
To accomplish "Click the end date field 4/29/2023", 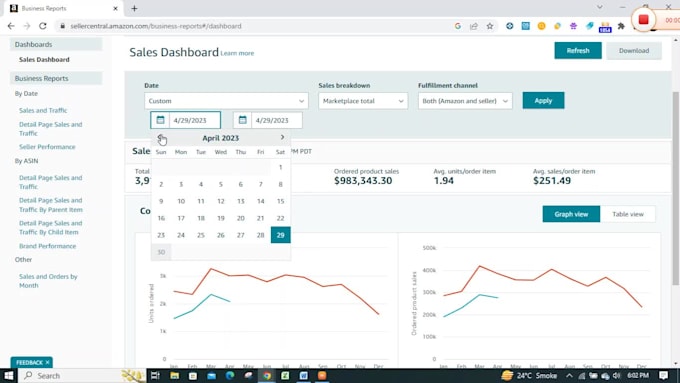I will coord(277,120).
